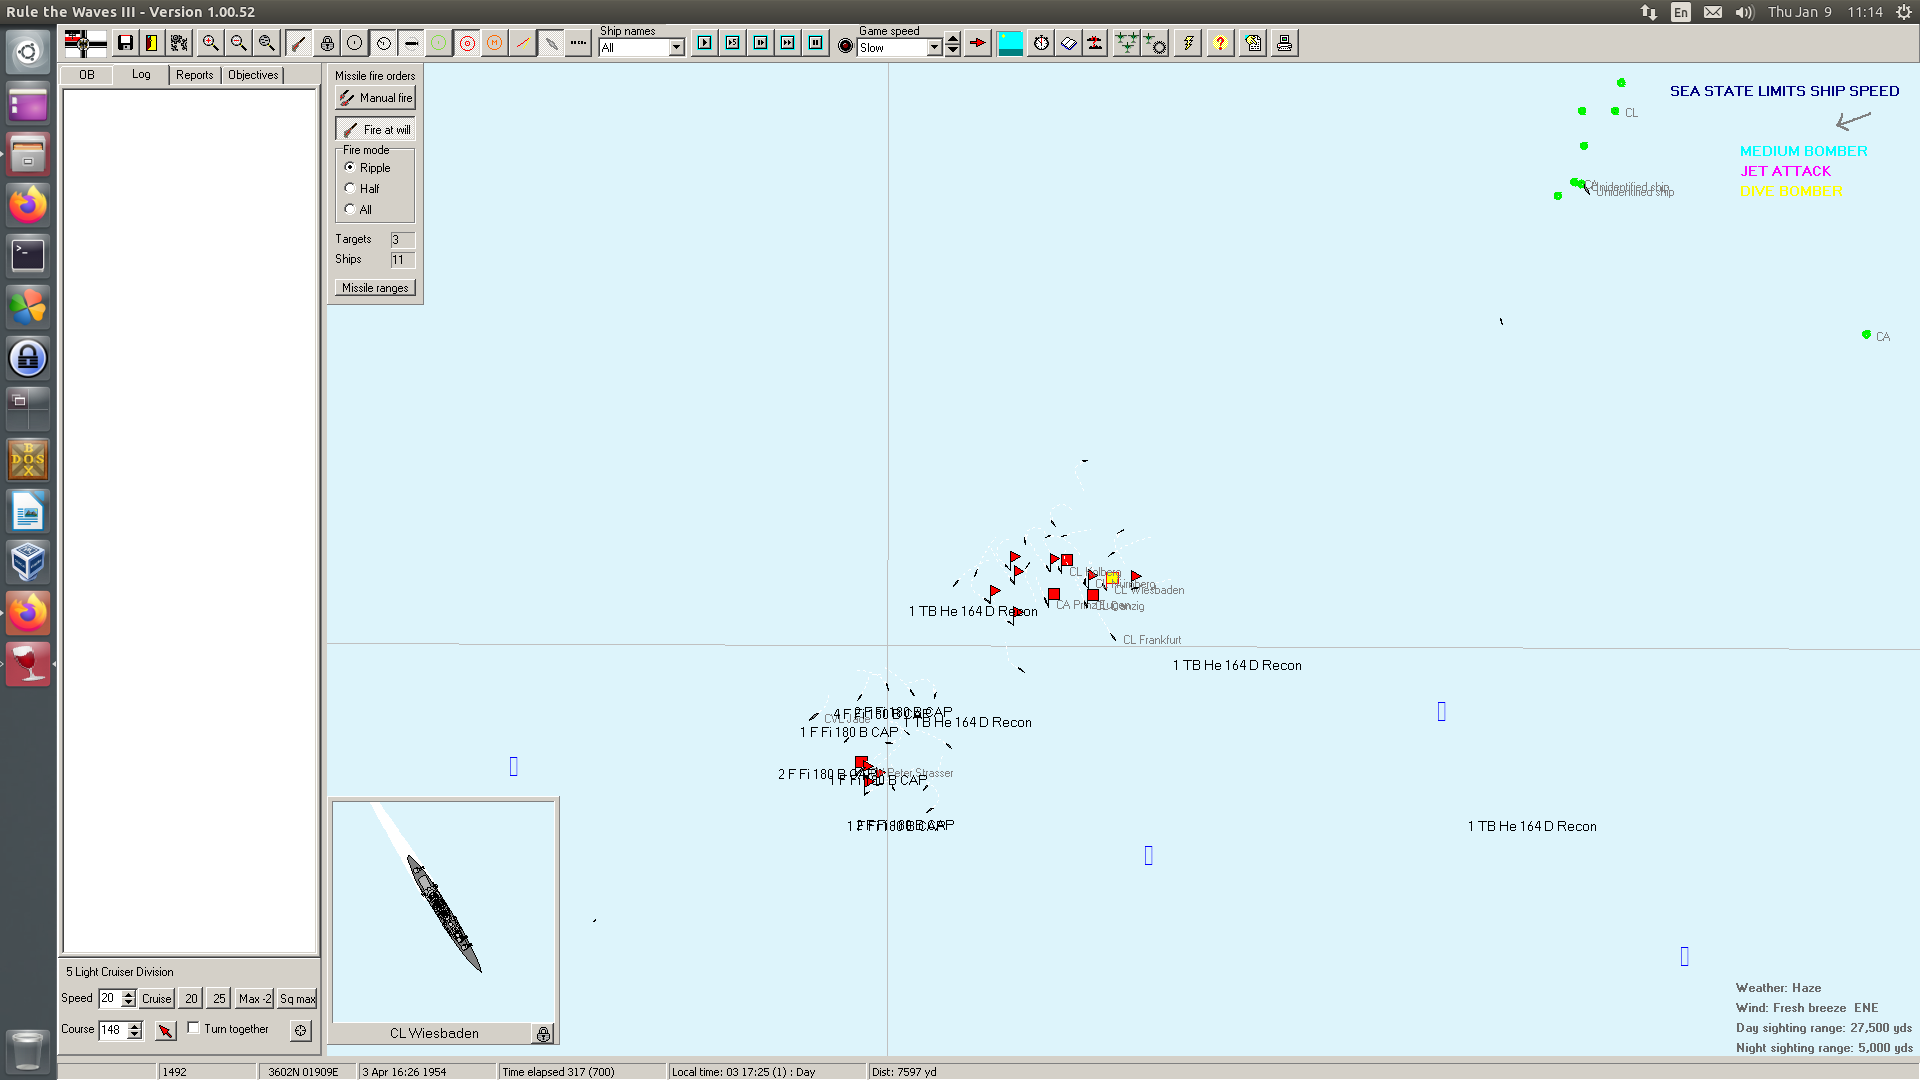Screen dimensions: 1920x1080
Task: Increase speed with the up spinner
Action: coord(129,994)
